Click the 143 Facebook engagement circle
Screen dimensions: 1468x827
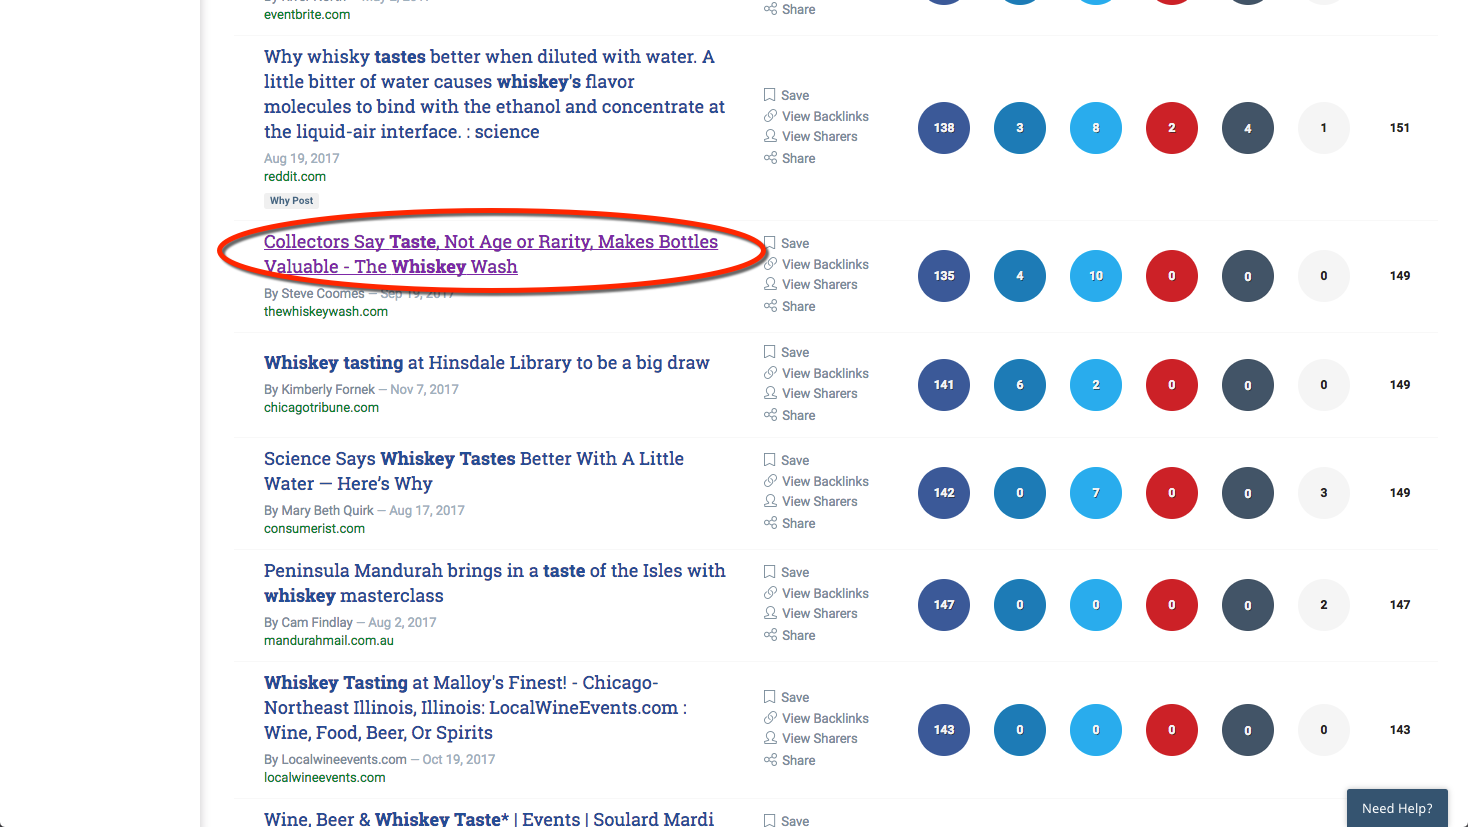pos(944,730)
